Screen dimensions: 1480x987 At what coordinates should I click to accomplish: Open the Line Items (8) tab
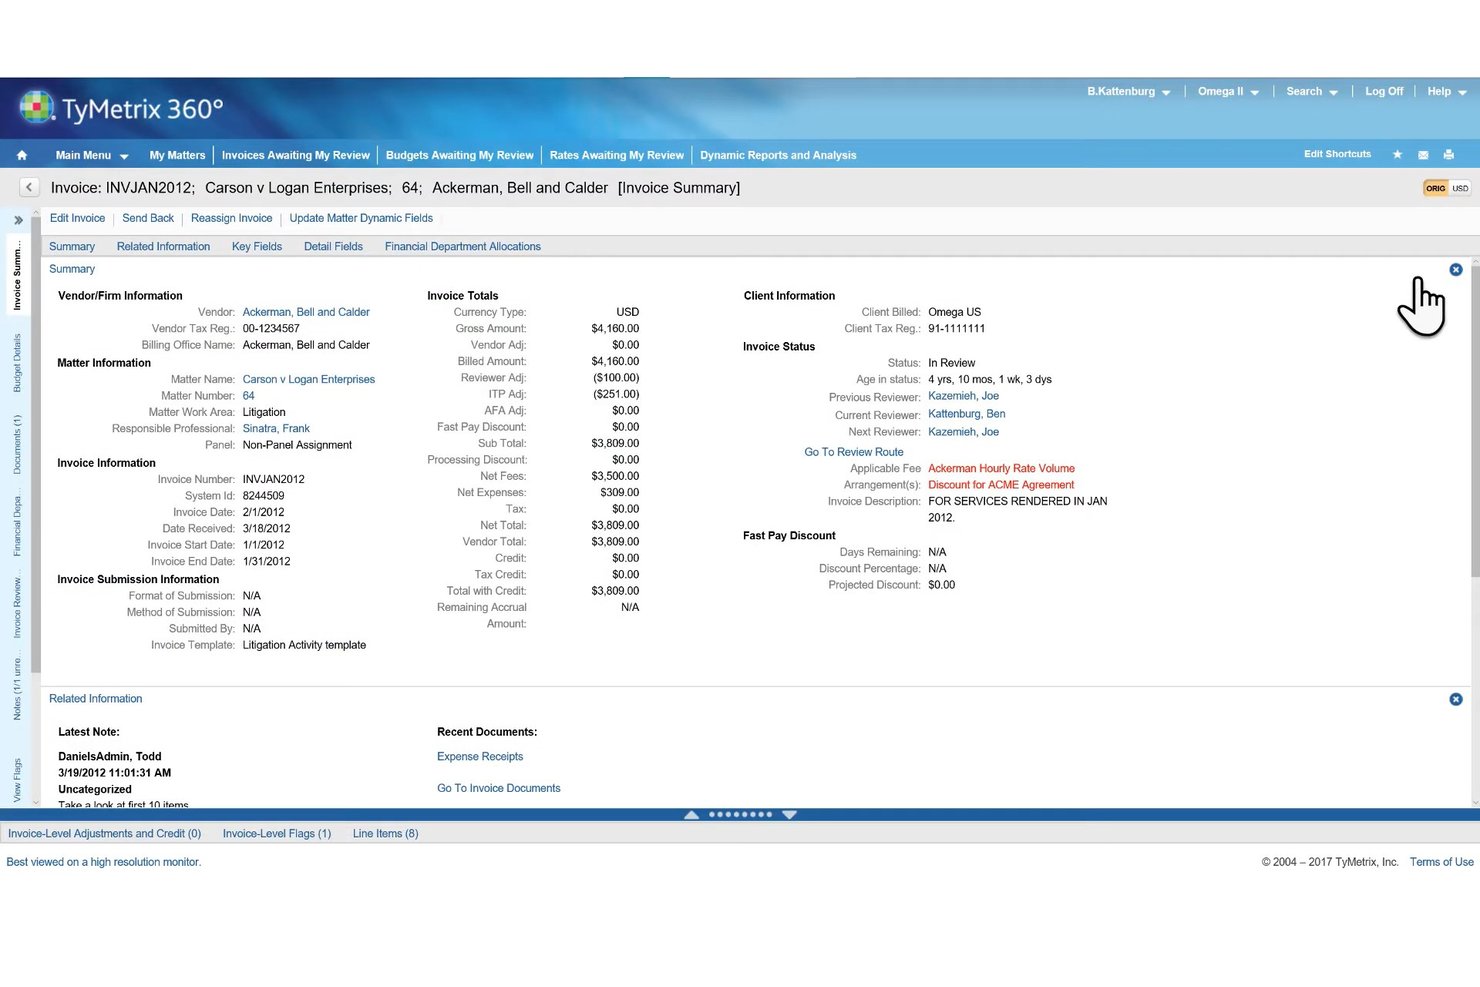pos(385,834)
